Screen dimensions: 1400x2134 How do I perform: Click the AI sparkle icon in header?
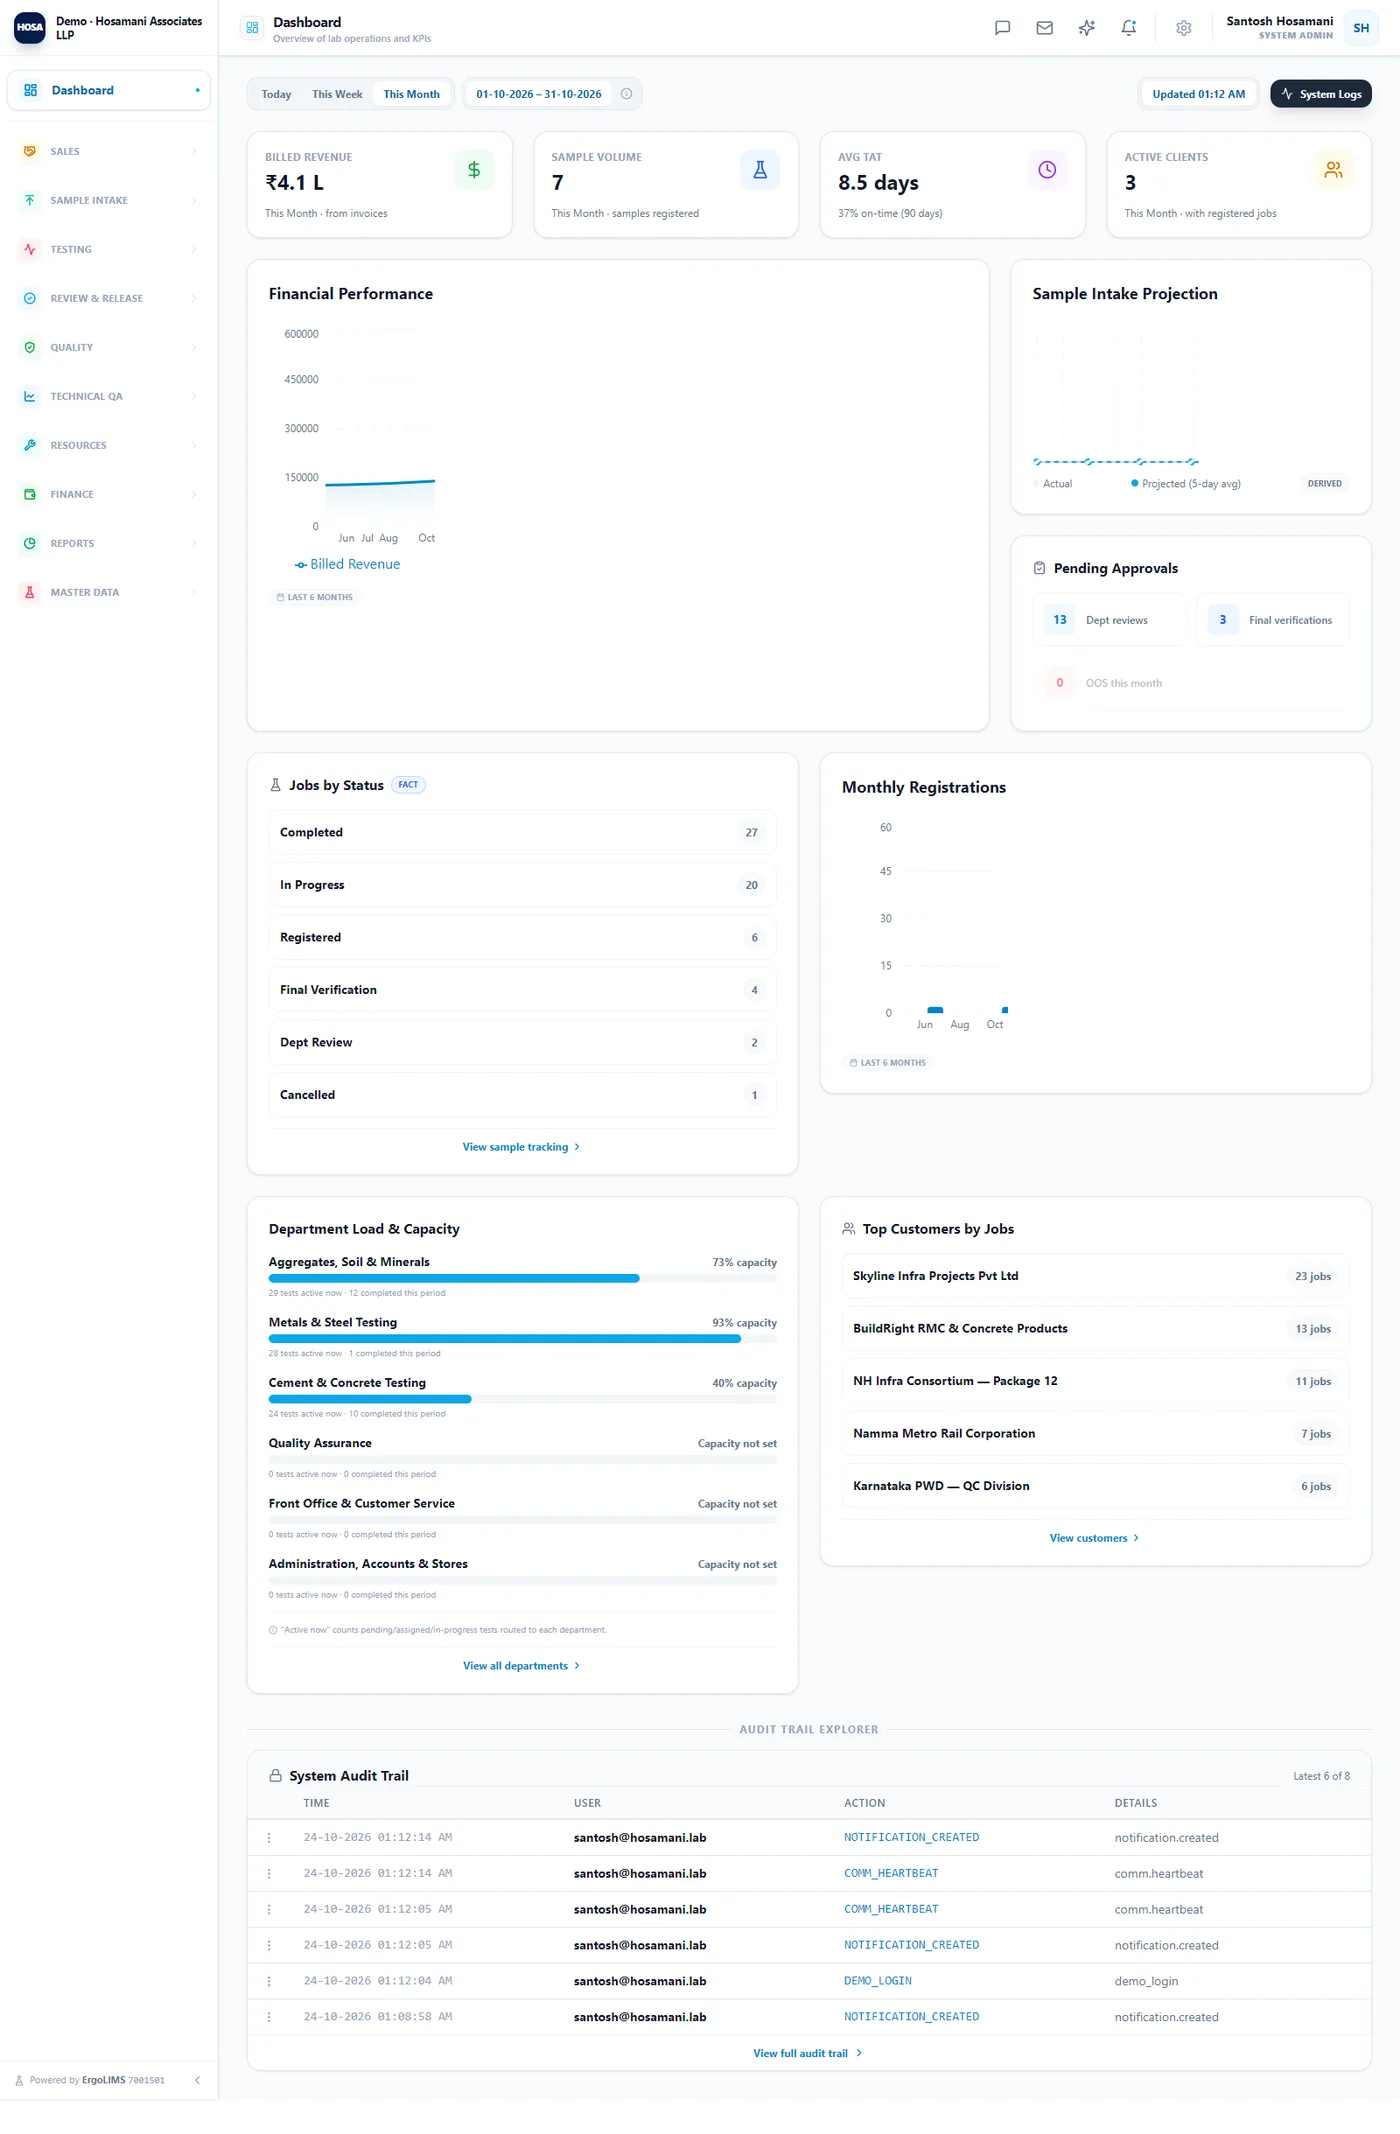coord(1086,28)
